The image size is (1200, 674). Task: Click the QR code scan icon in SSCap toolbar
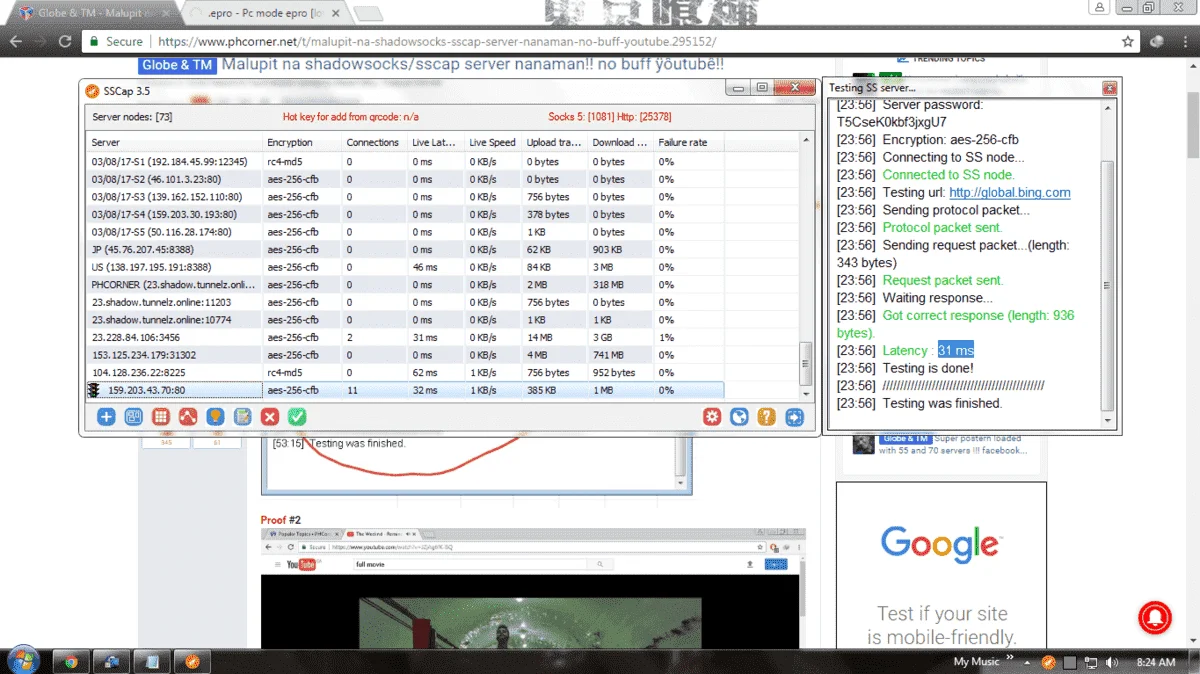pyautogui.click(x=133, y=417)
